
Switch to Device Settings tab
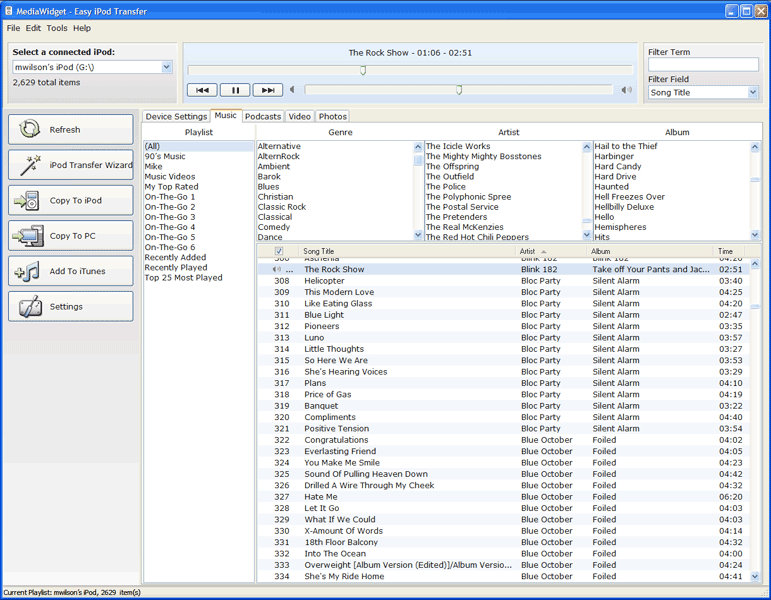(x=177, y=117)
